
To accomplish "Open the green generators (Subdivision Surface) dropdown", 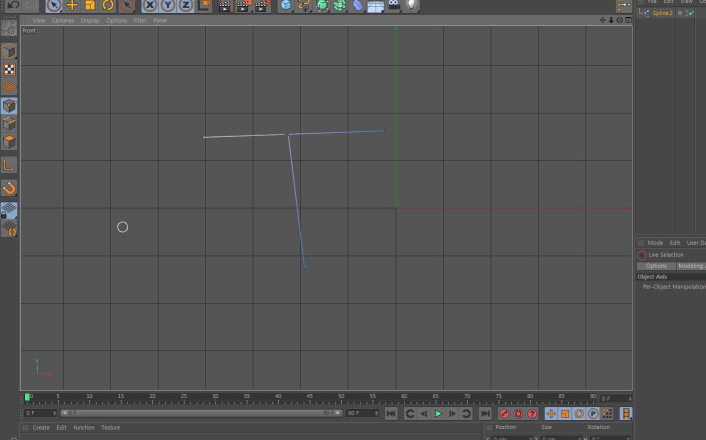I will [x=322, y=5].
